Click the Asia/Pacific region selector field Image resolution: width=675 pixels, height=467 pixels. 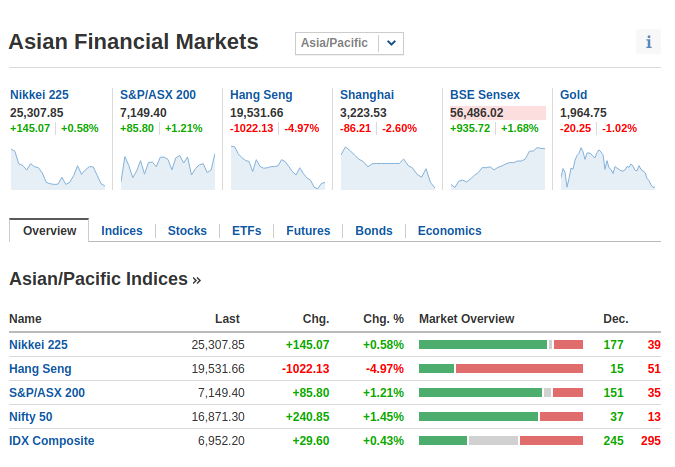349,43
